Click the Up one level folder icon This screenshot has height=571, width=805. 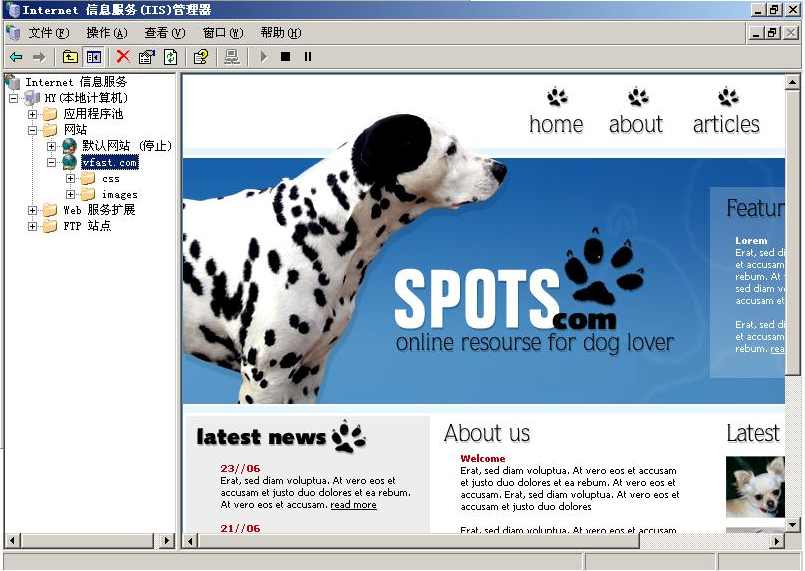70,57
